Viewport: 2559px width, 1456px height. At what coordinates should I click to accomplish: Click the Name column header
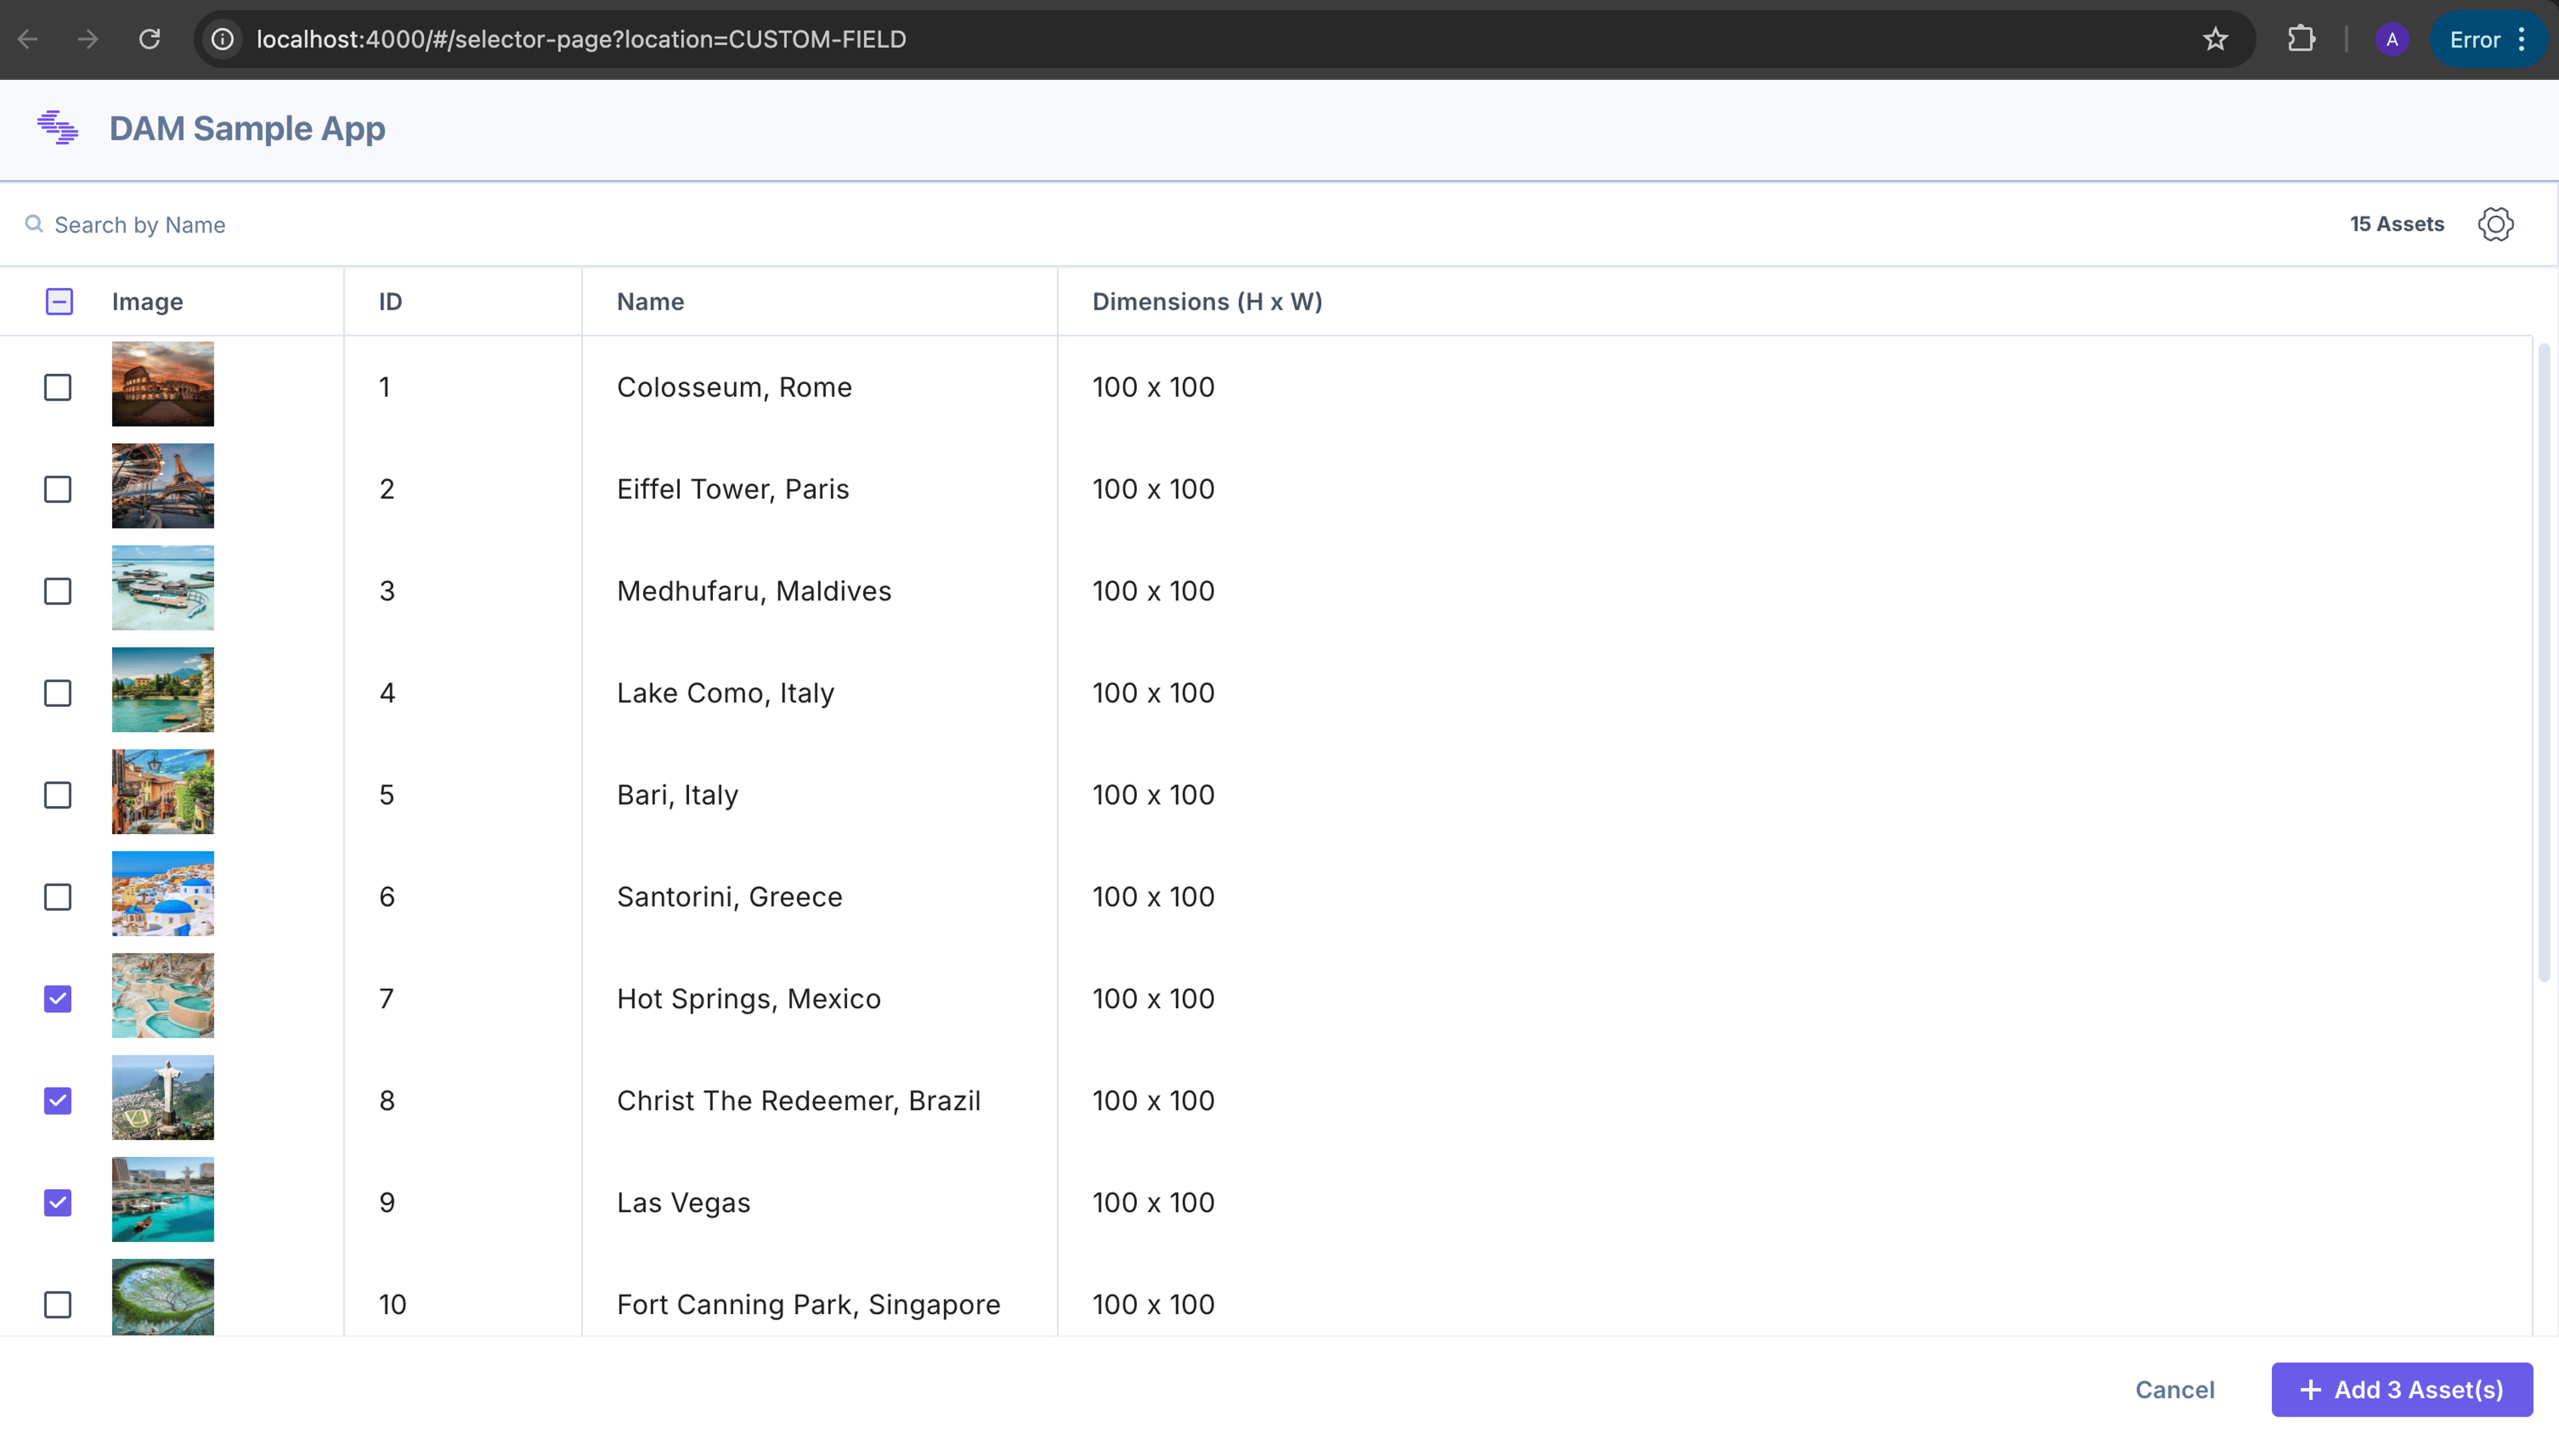[x=650, y=301]
